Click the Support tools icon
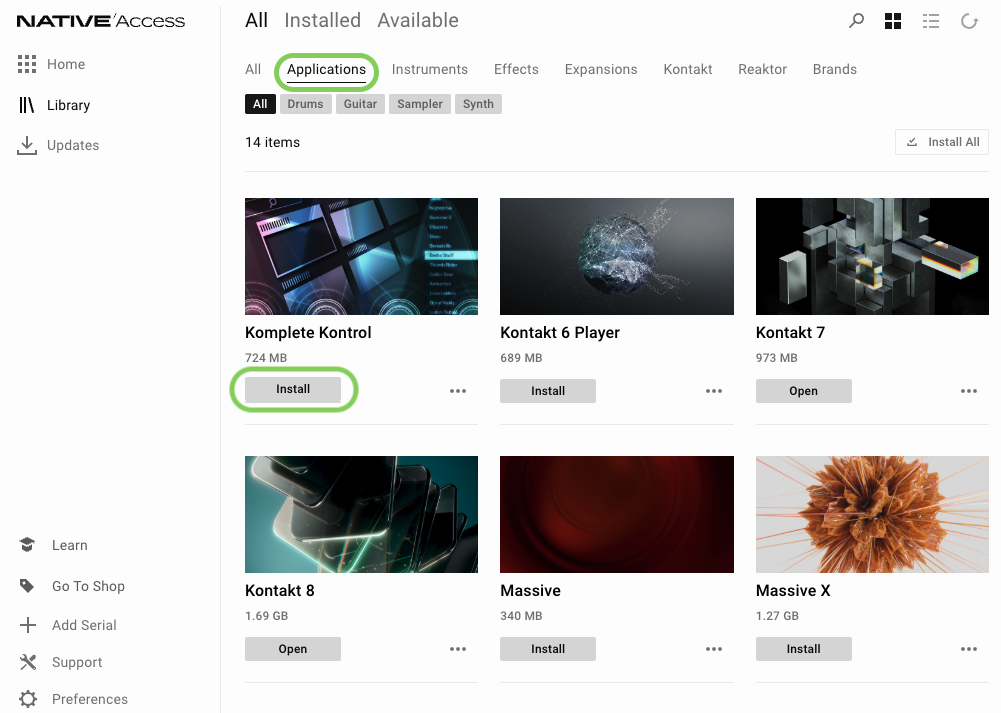 (27, 662)
